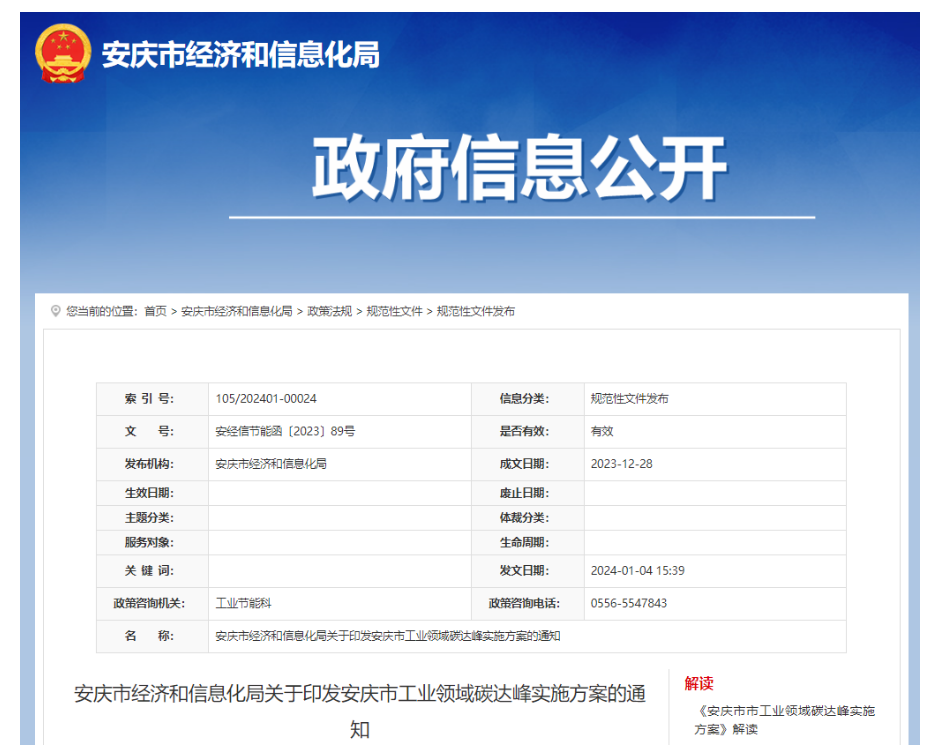Screen dimensions: 942x750
Task: Click the red 解读 section heading
Action: pyautogui.click(x=699, y=683)
